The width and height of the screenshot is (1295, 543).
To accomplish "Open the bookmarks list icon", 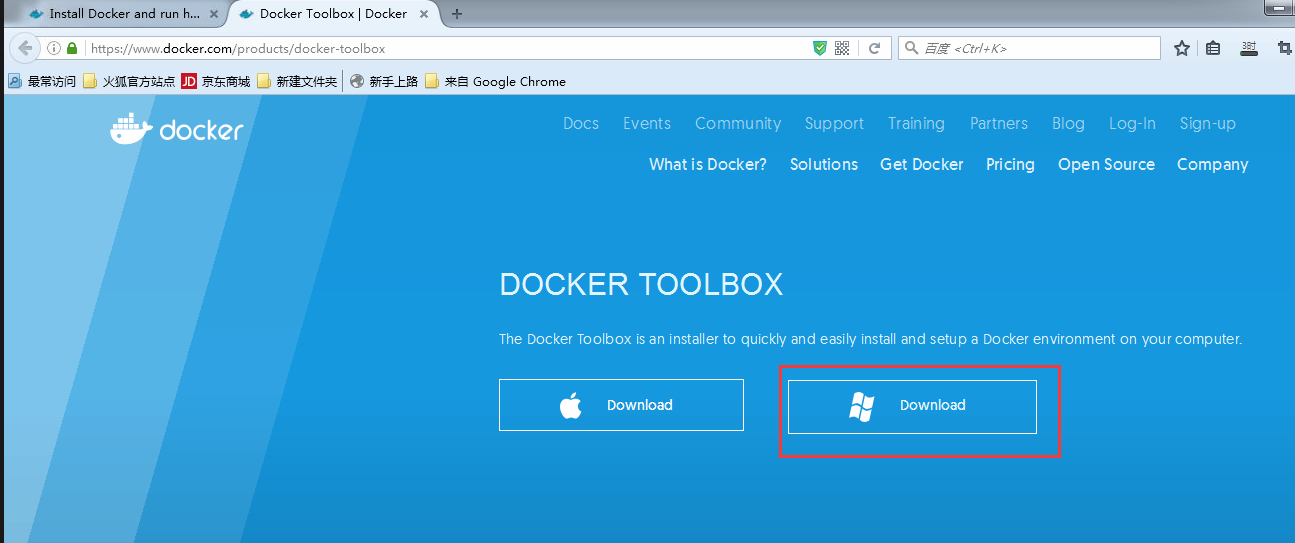I will (1213, 48).
